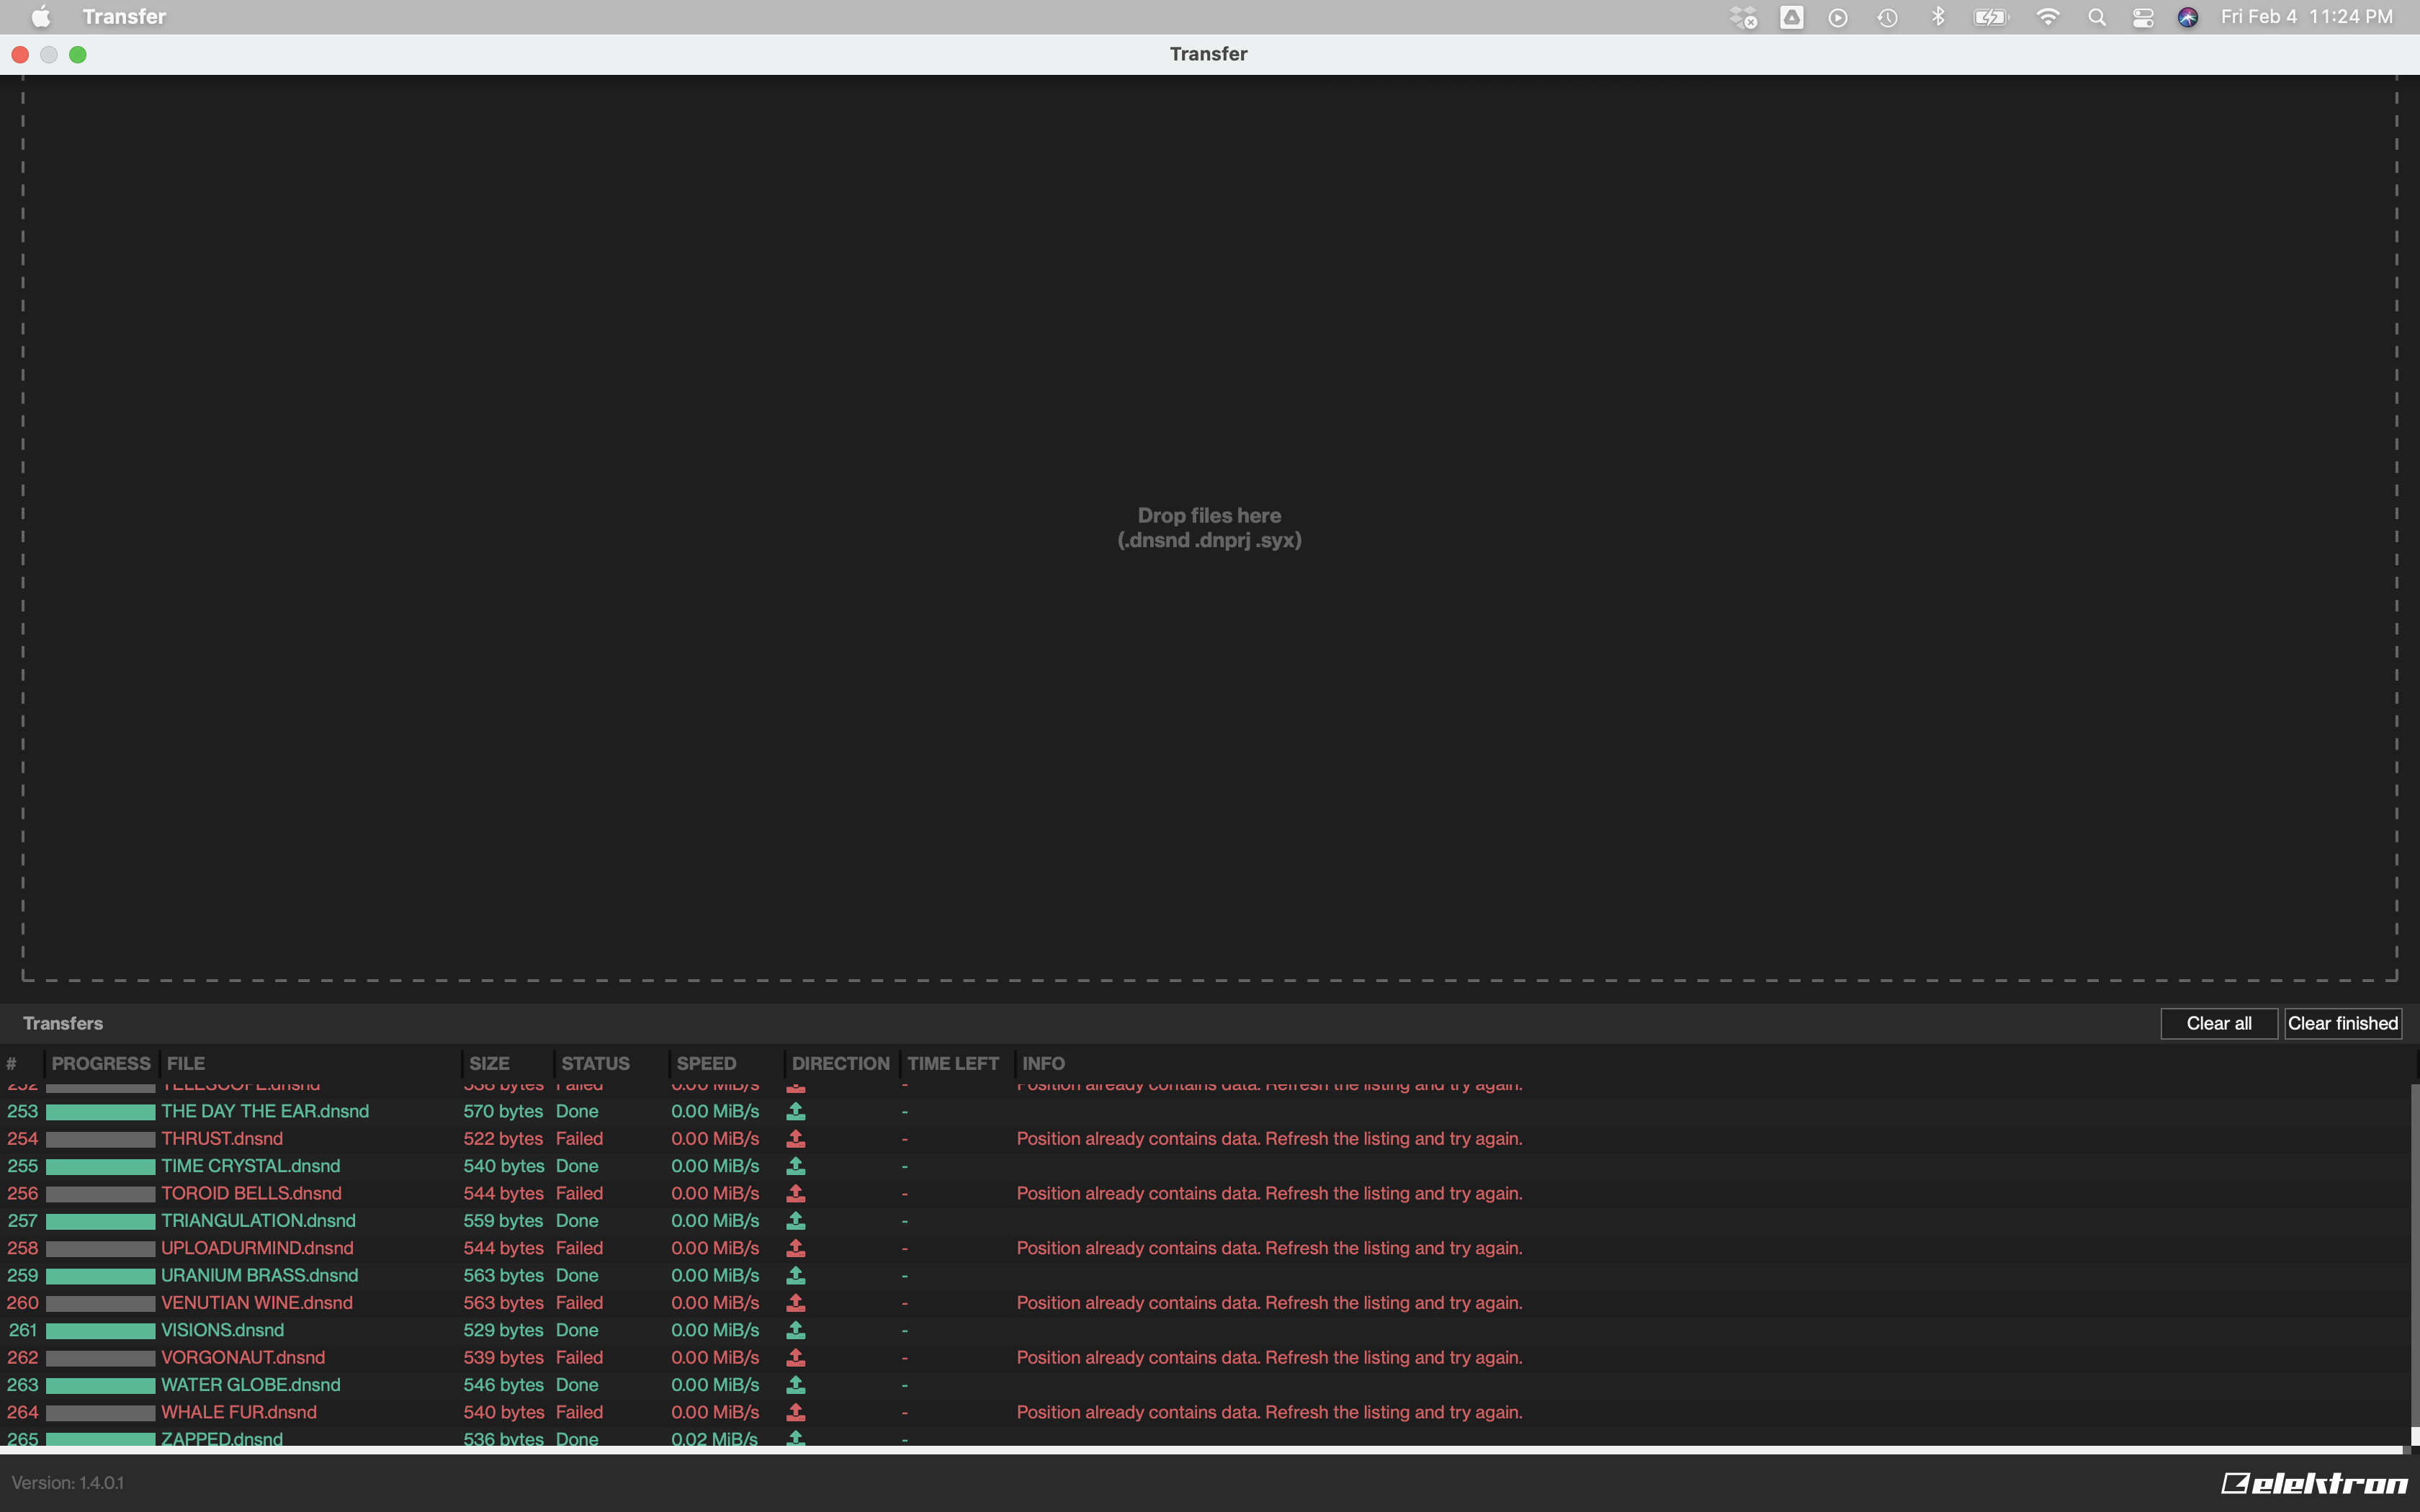Image resolution: width=2420 pixels, height=1512 pixels.
Task: Click the Bluetooth menu bar icon
Action: (1937, 17)
